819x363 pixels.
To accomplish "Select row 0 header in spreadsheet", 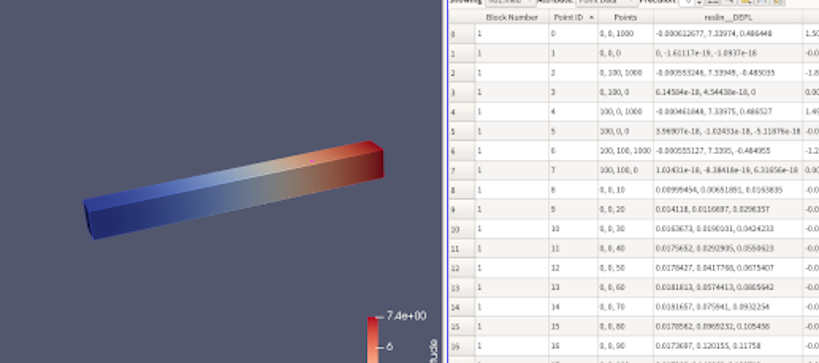I will coord(462,33).
